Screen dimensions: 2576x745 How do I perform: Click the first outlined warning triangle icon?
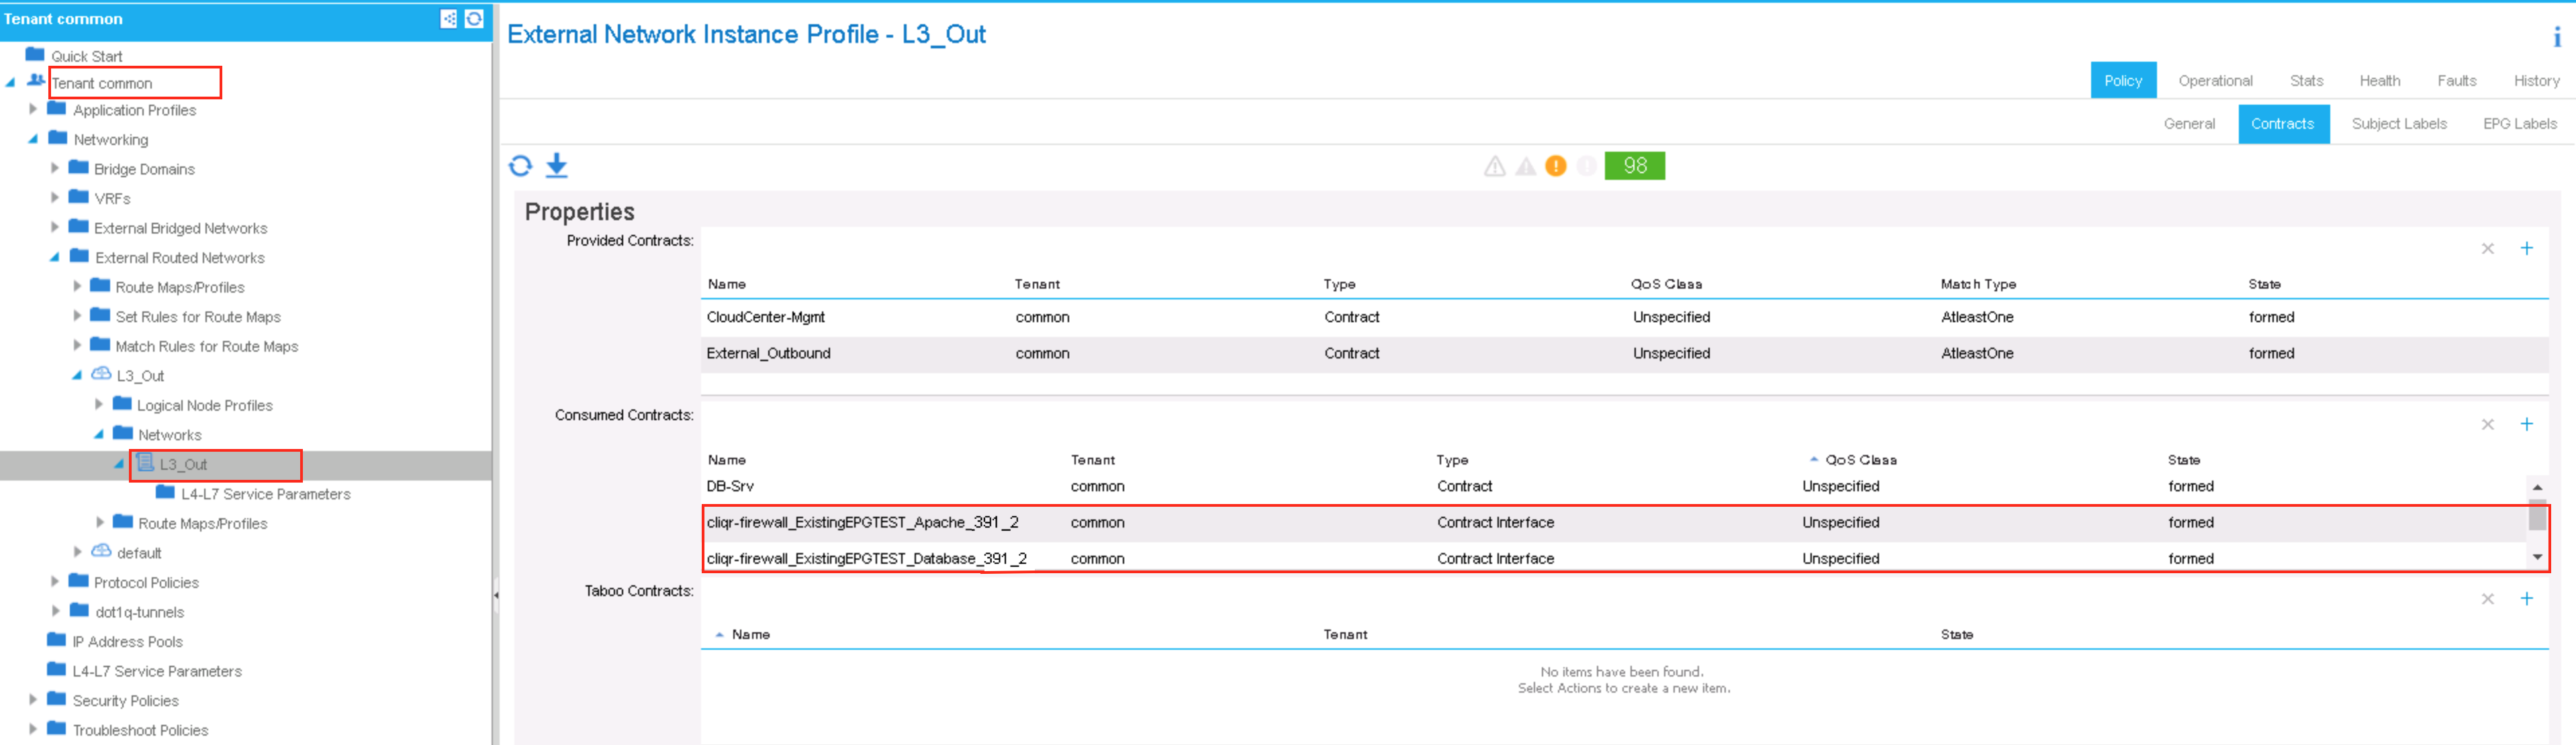click(x=1494, y=166)
